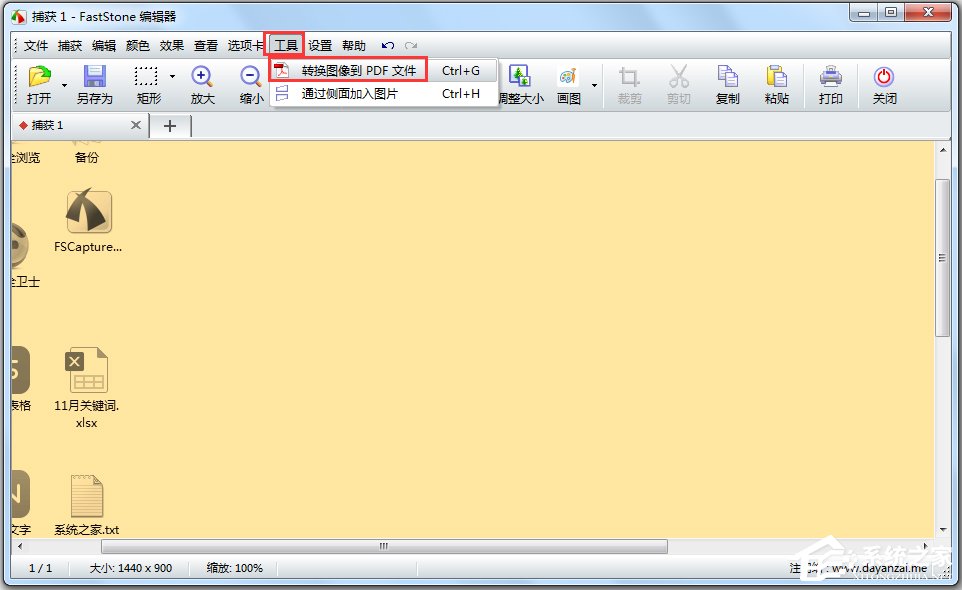Expand the Draw tool dropdown arrow
The width and height of the screenshot is (962, 590).
[x=594, y=85]
